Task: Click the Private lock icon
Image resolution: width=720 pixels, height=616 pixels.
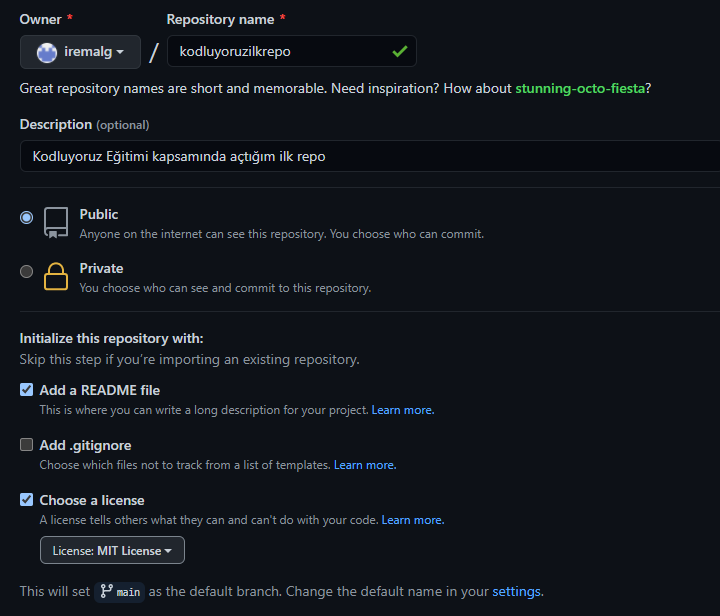Action: 56,276
